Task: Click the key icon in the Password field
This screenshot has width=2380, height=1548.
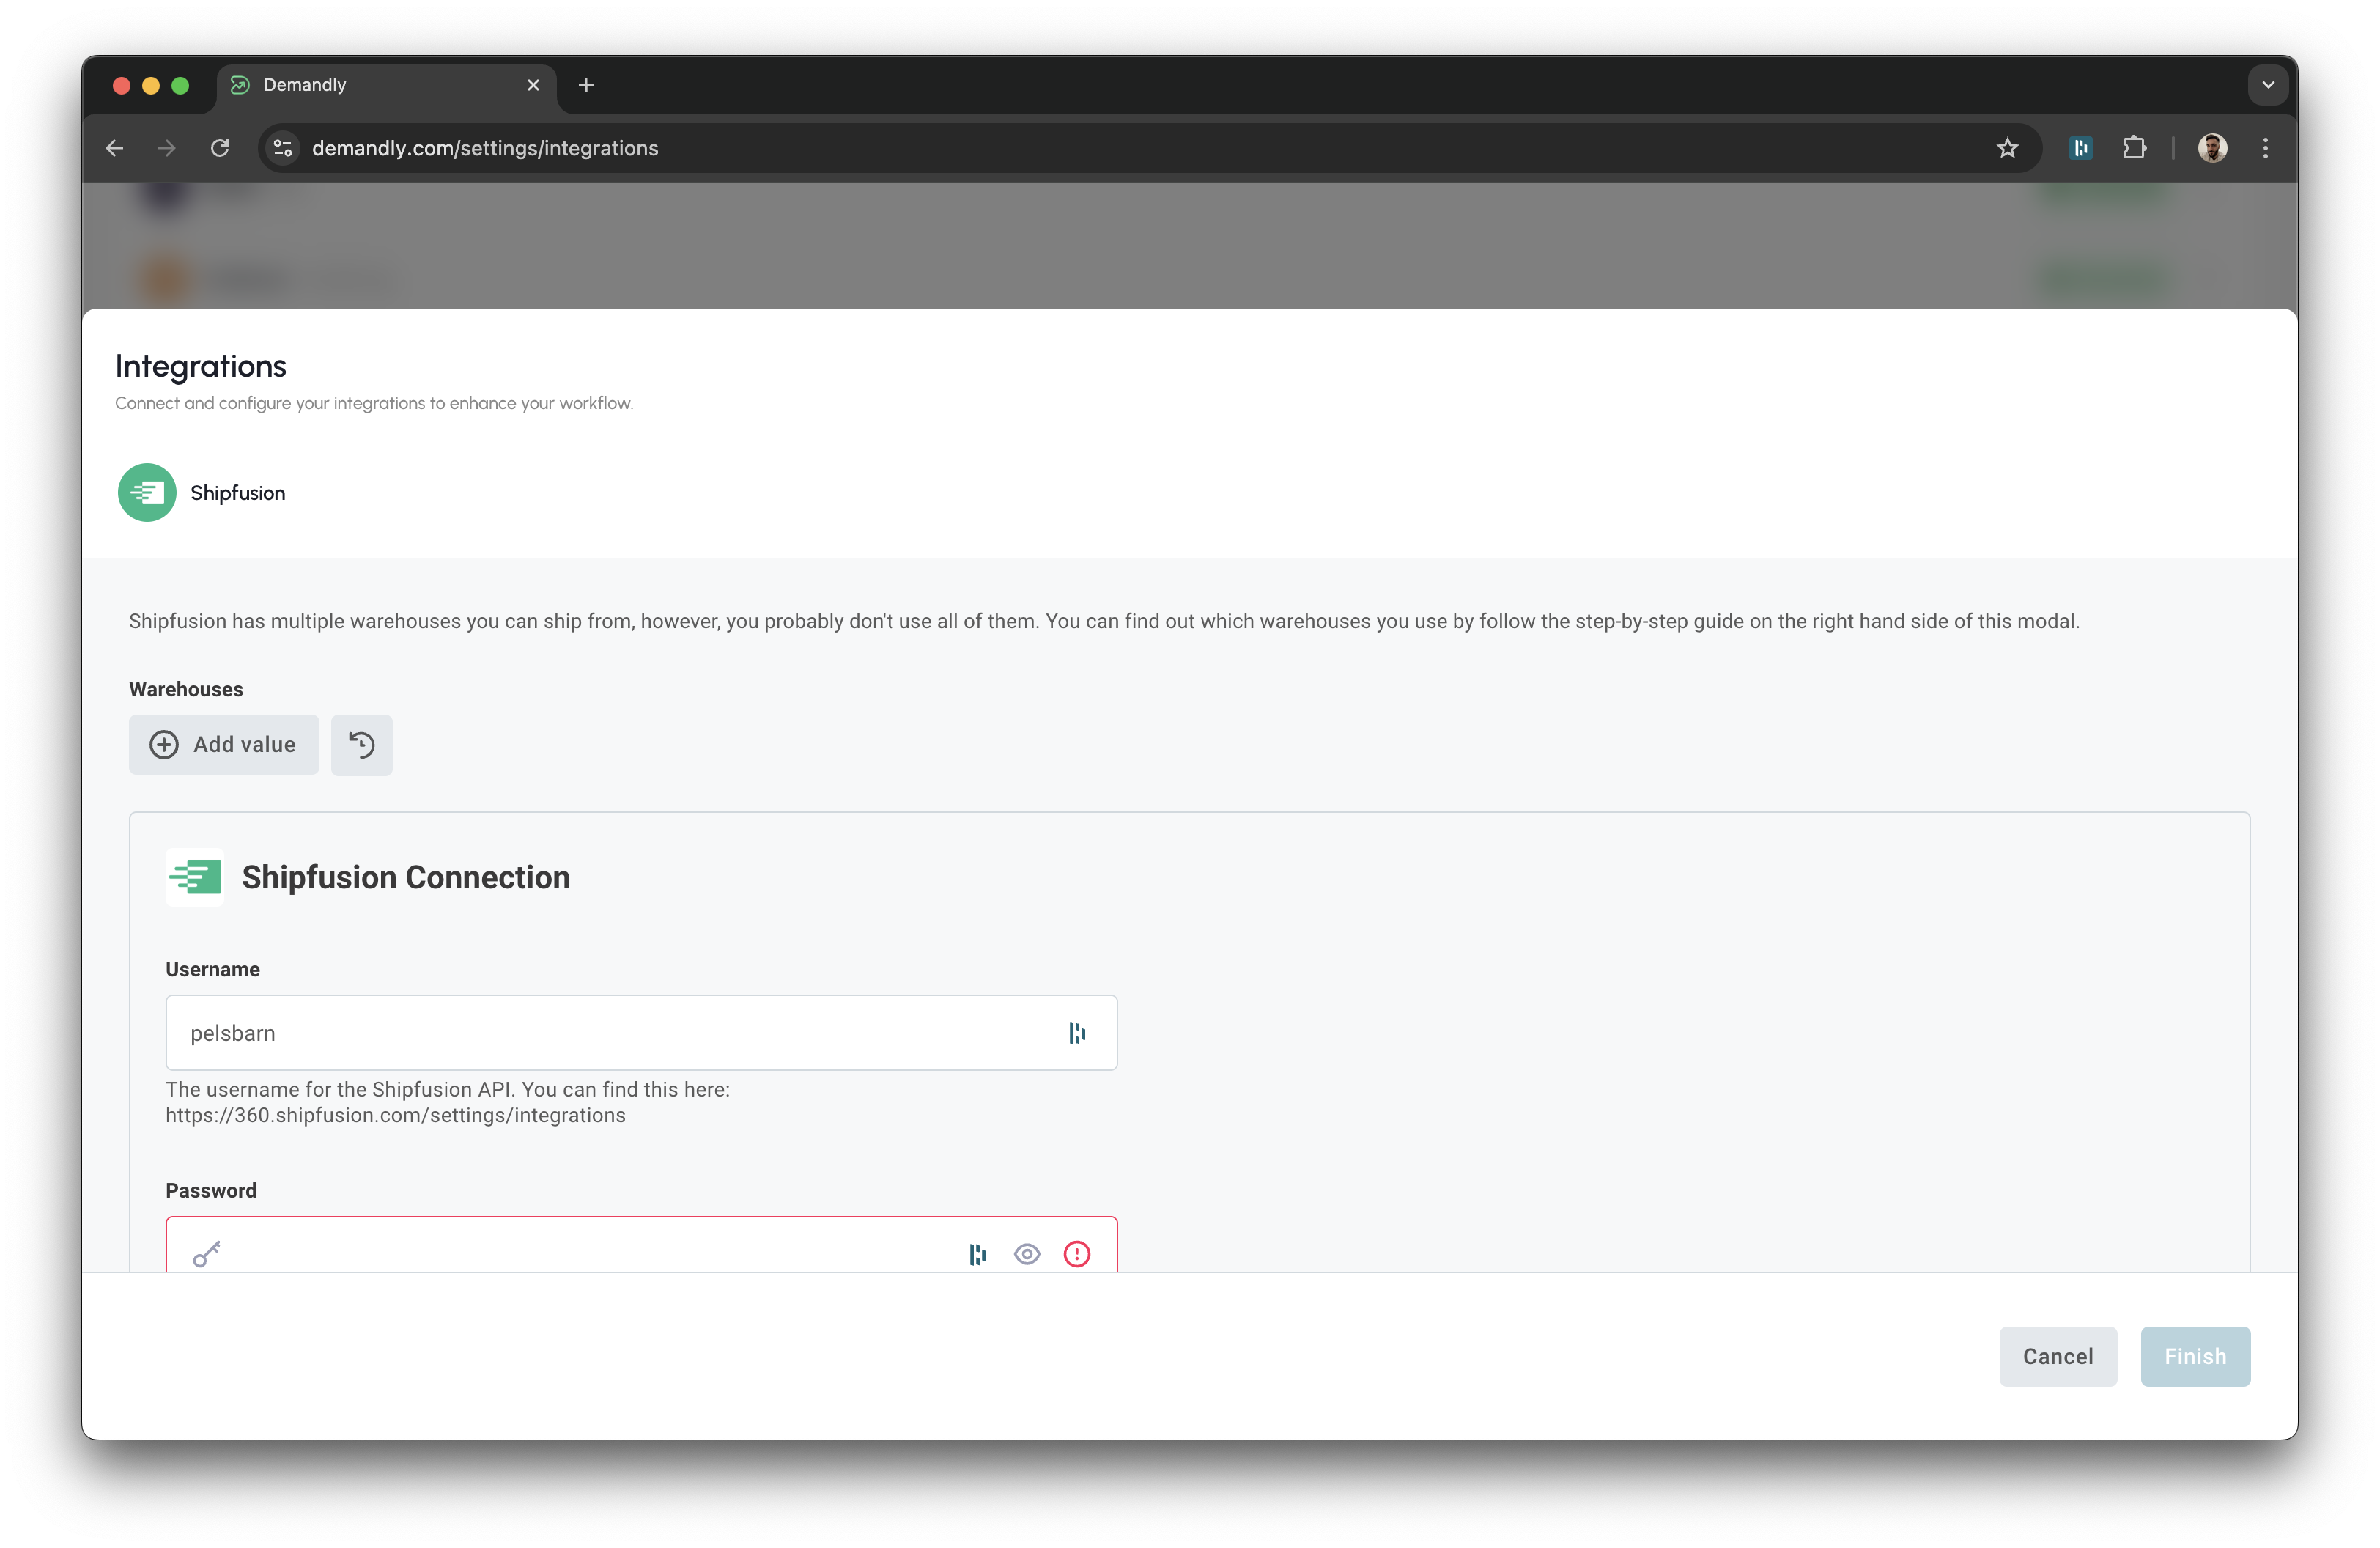Action: tap(207, 1253)
